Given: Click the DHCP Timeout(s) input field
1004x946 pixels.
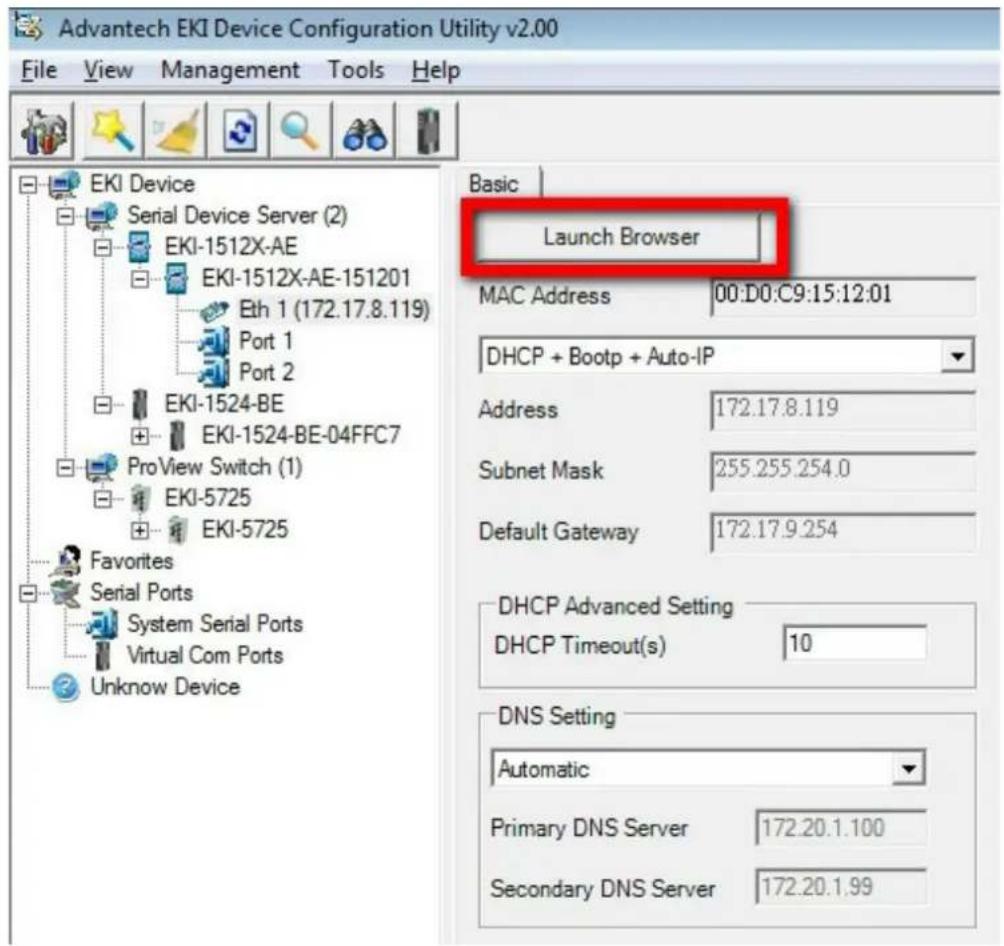Looking at the screenshot, I should point(855,643).
